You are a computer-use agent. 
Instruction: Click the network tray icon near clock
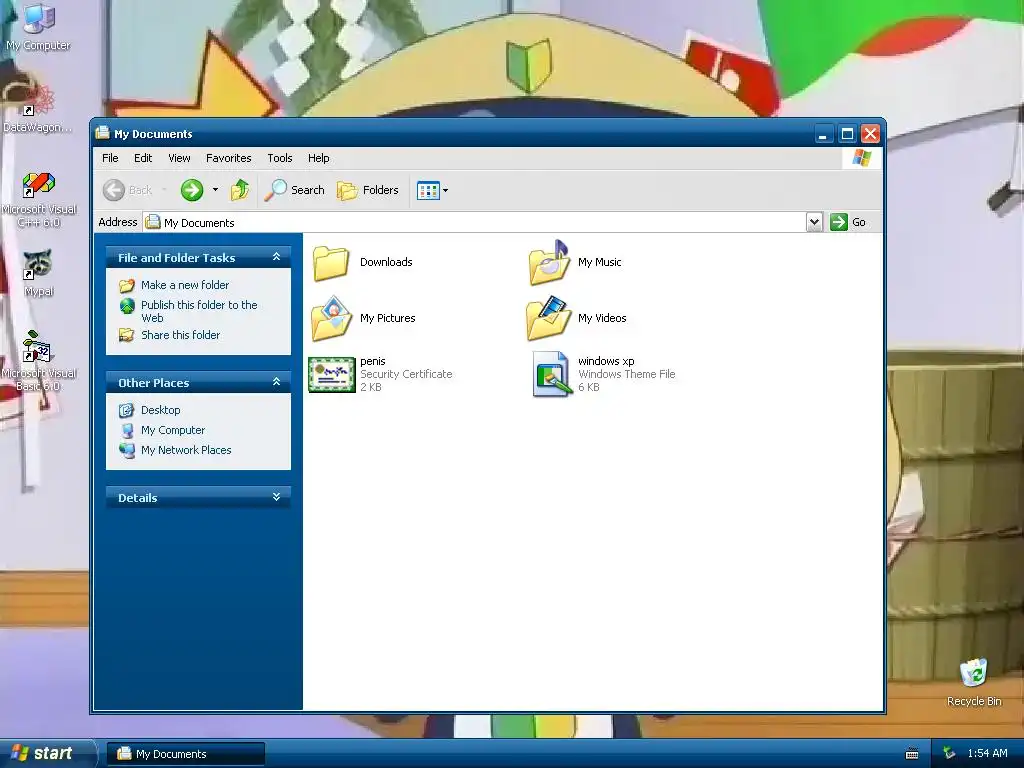[x=950, y=754]
